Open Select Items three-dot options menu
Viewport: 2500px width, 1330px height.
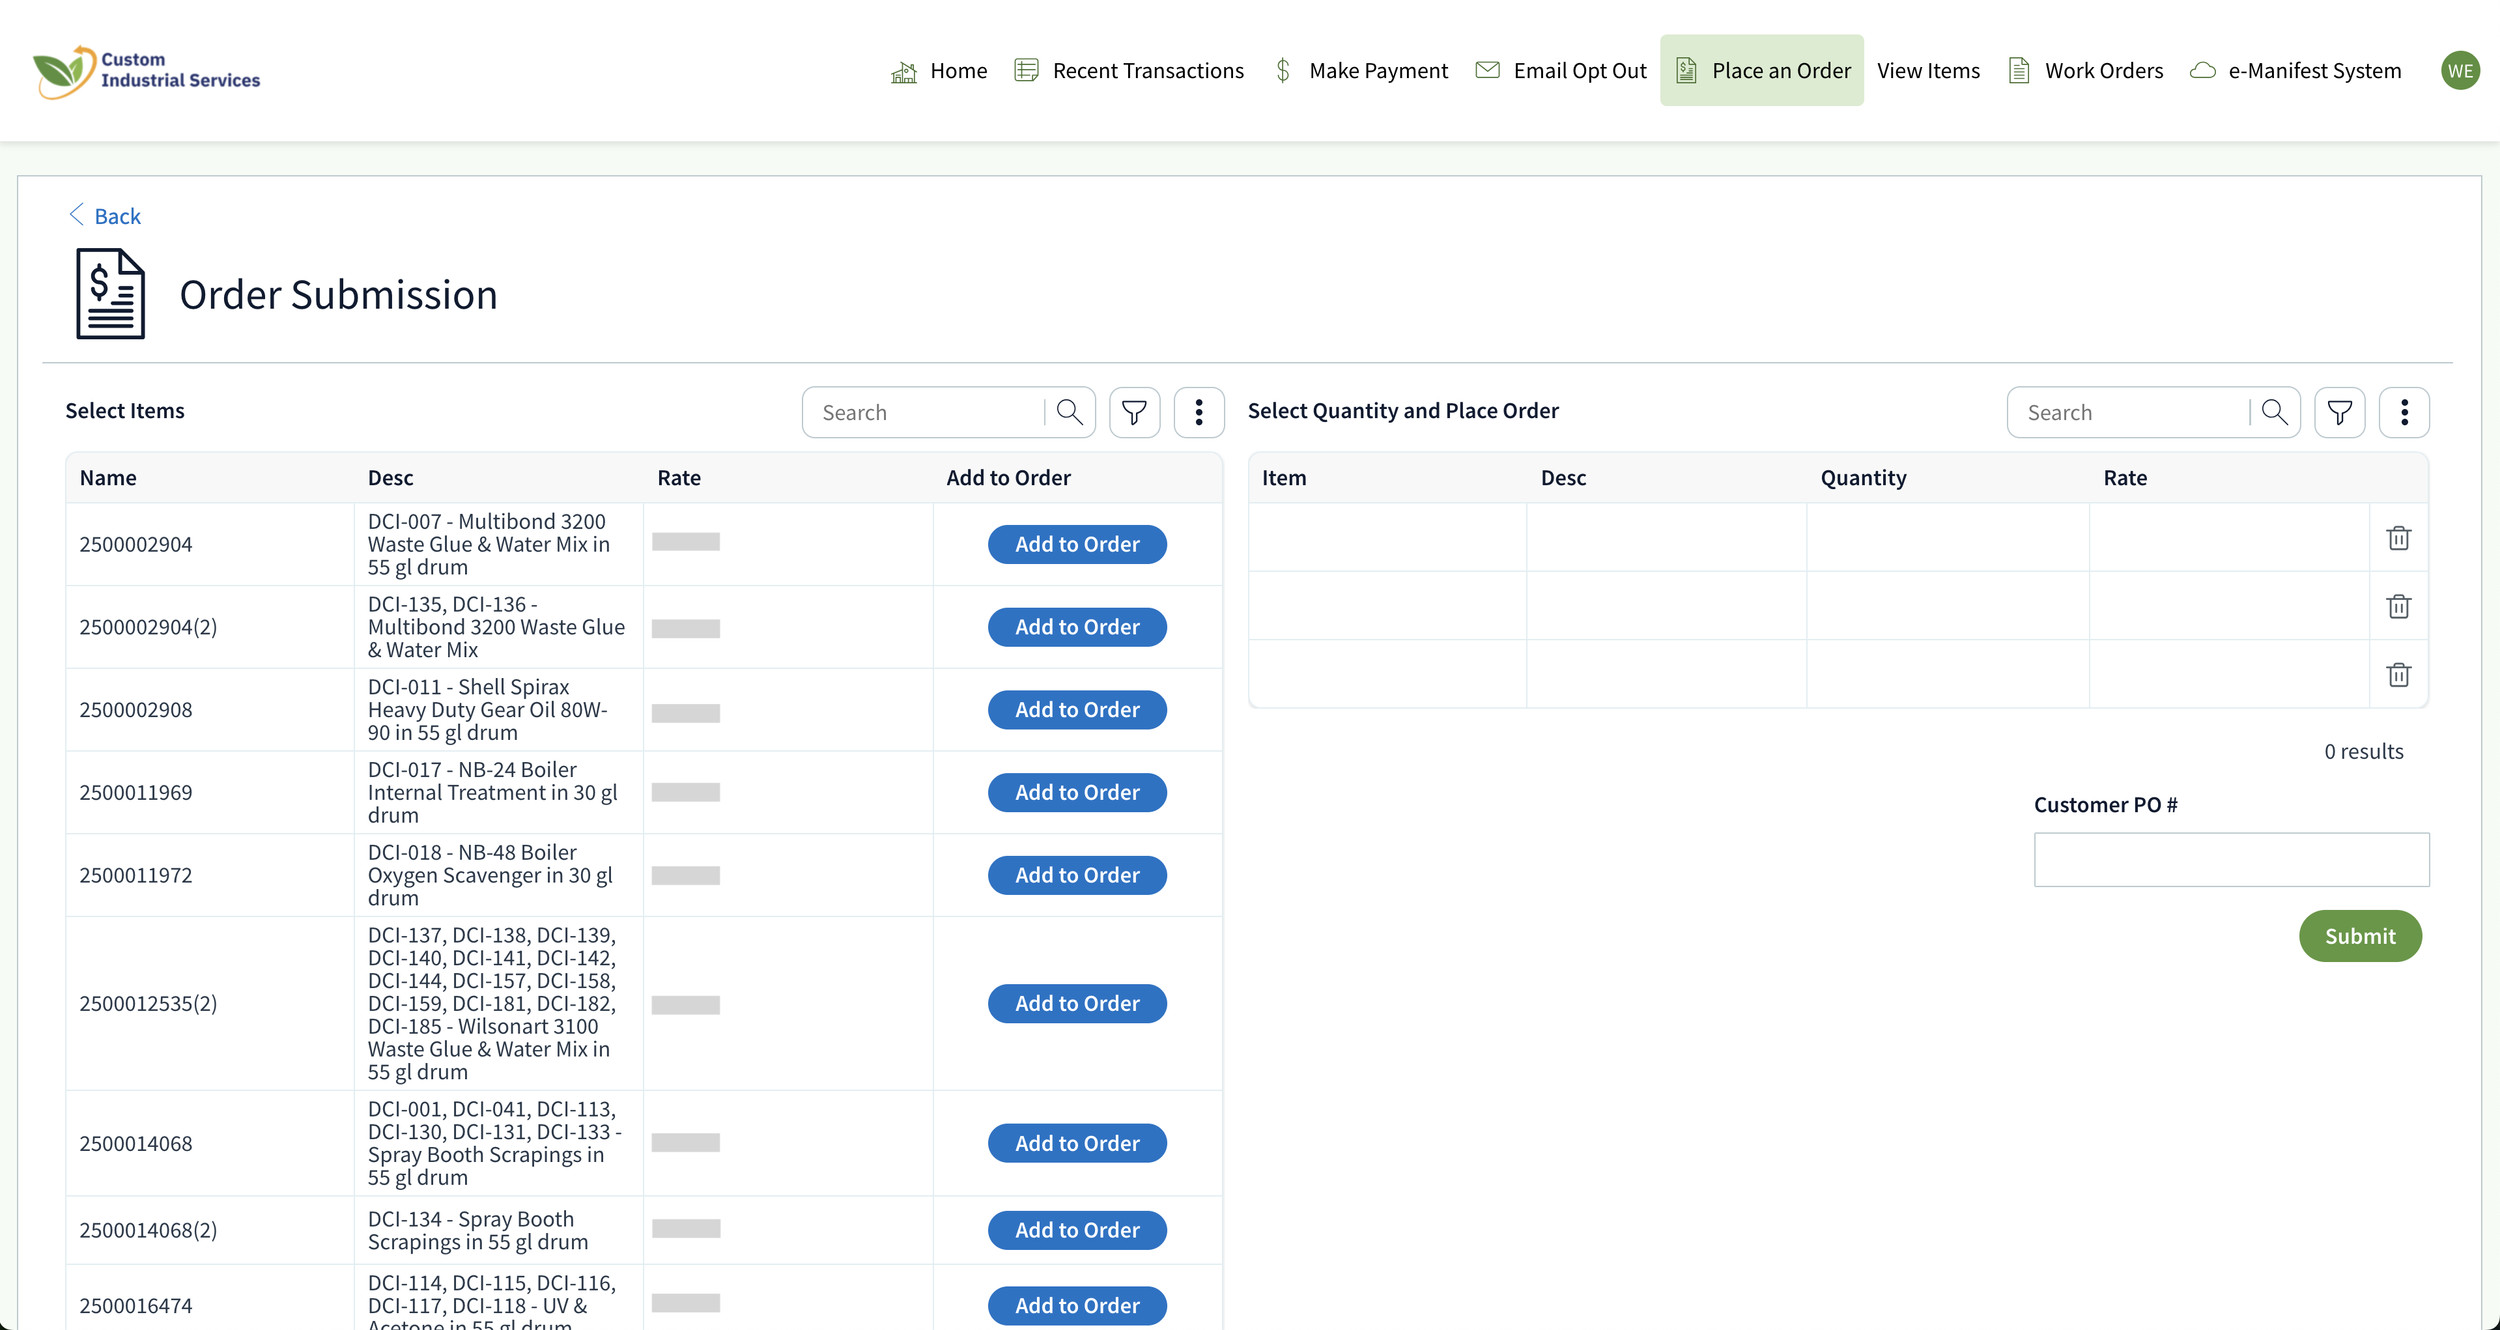[x=1198, y=412]
